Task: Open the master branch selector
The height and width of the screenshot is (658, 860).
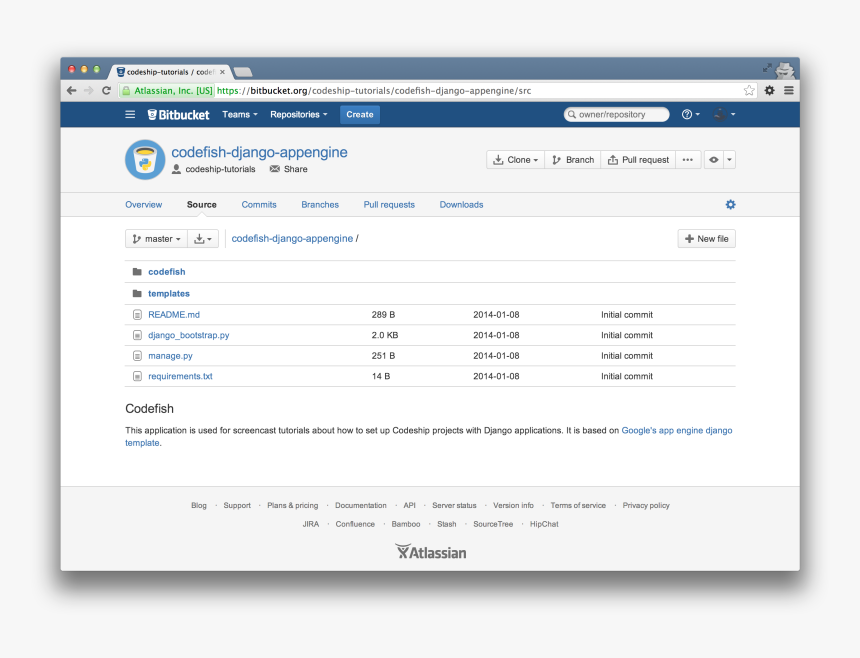Action: tap(156, 239)
